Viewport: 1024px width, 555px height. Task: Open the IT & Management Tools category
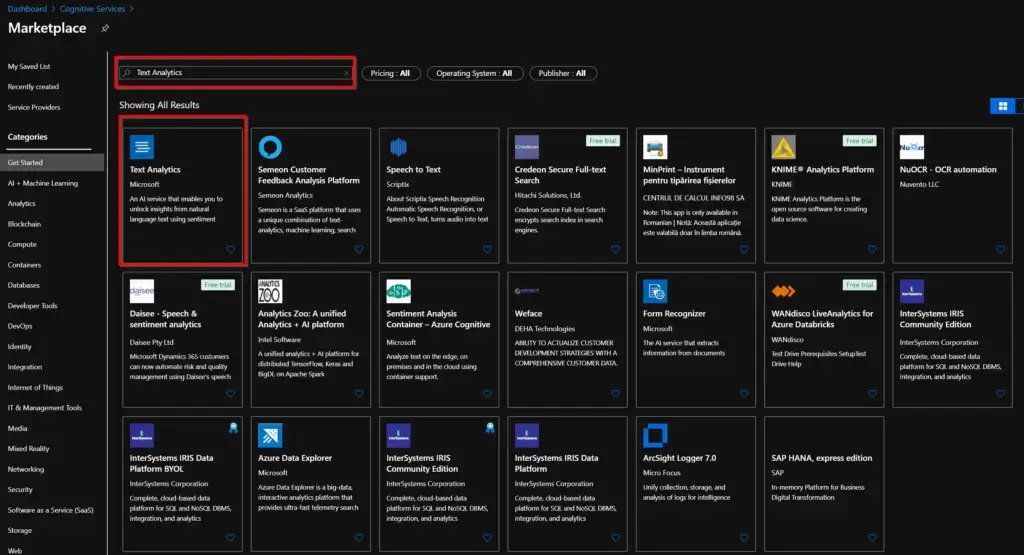[44, 407]
